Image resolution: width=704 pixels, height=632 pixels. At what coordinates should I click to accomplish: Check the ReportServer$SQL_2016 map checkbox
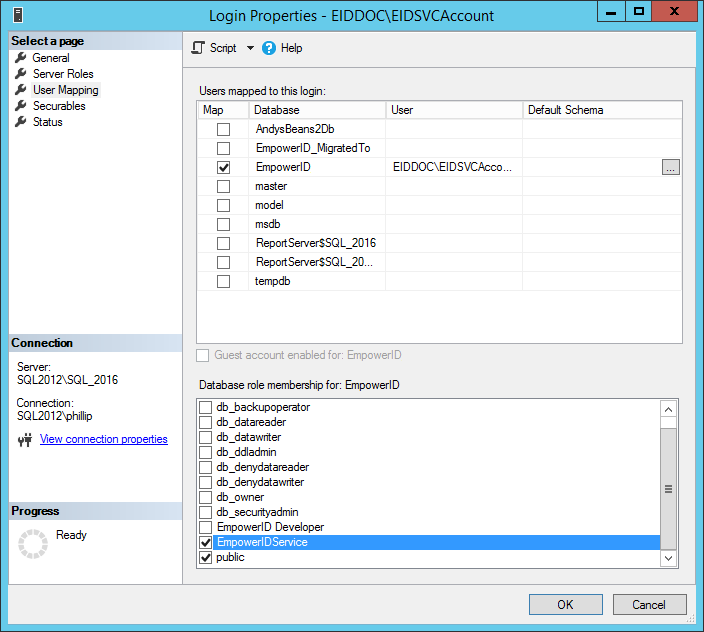click(x=223, y=243)
